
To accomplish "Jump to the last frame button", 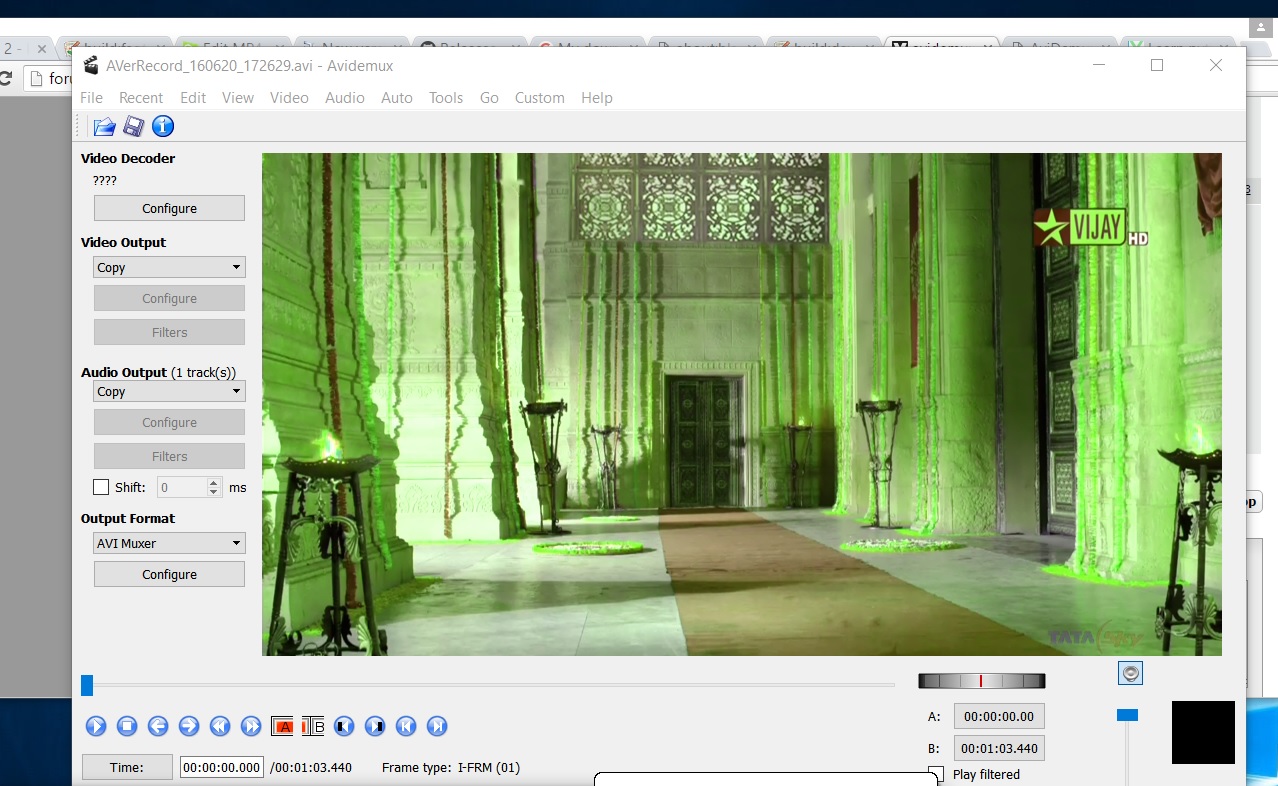I will point(437,726).
